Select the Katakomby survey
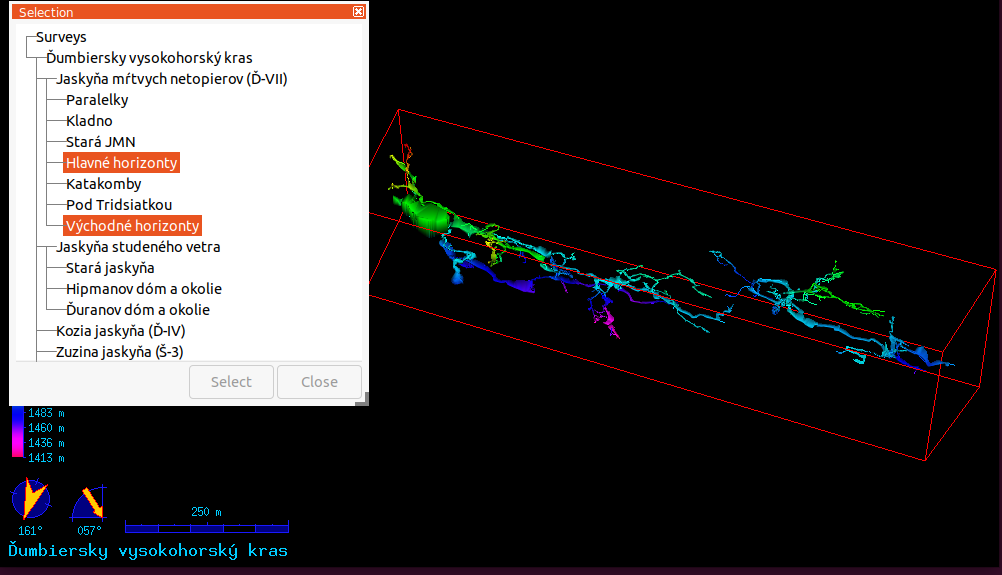 [x=104, y=184]
